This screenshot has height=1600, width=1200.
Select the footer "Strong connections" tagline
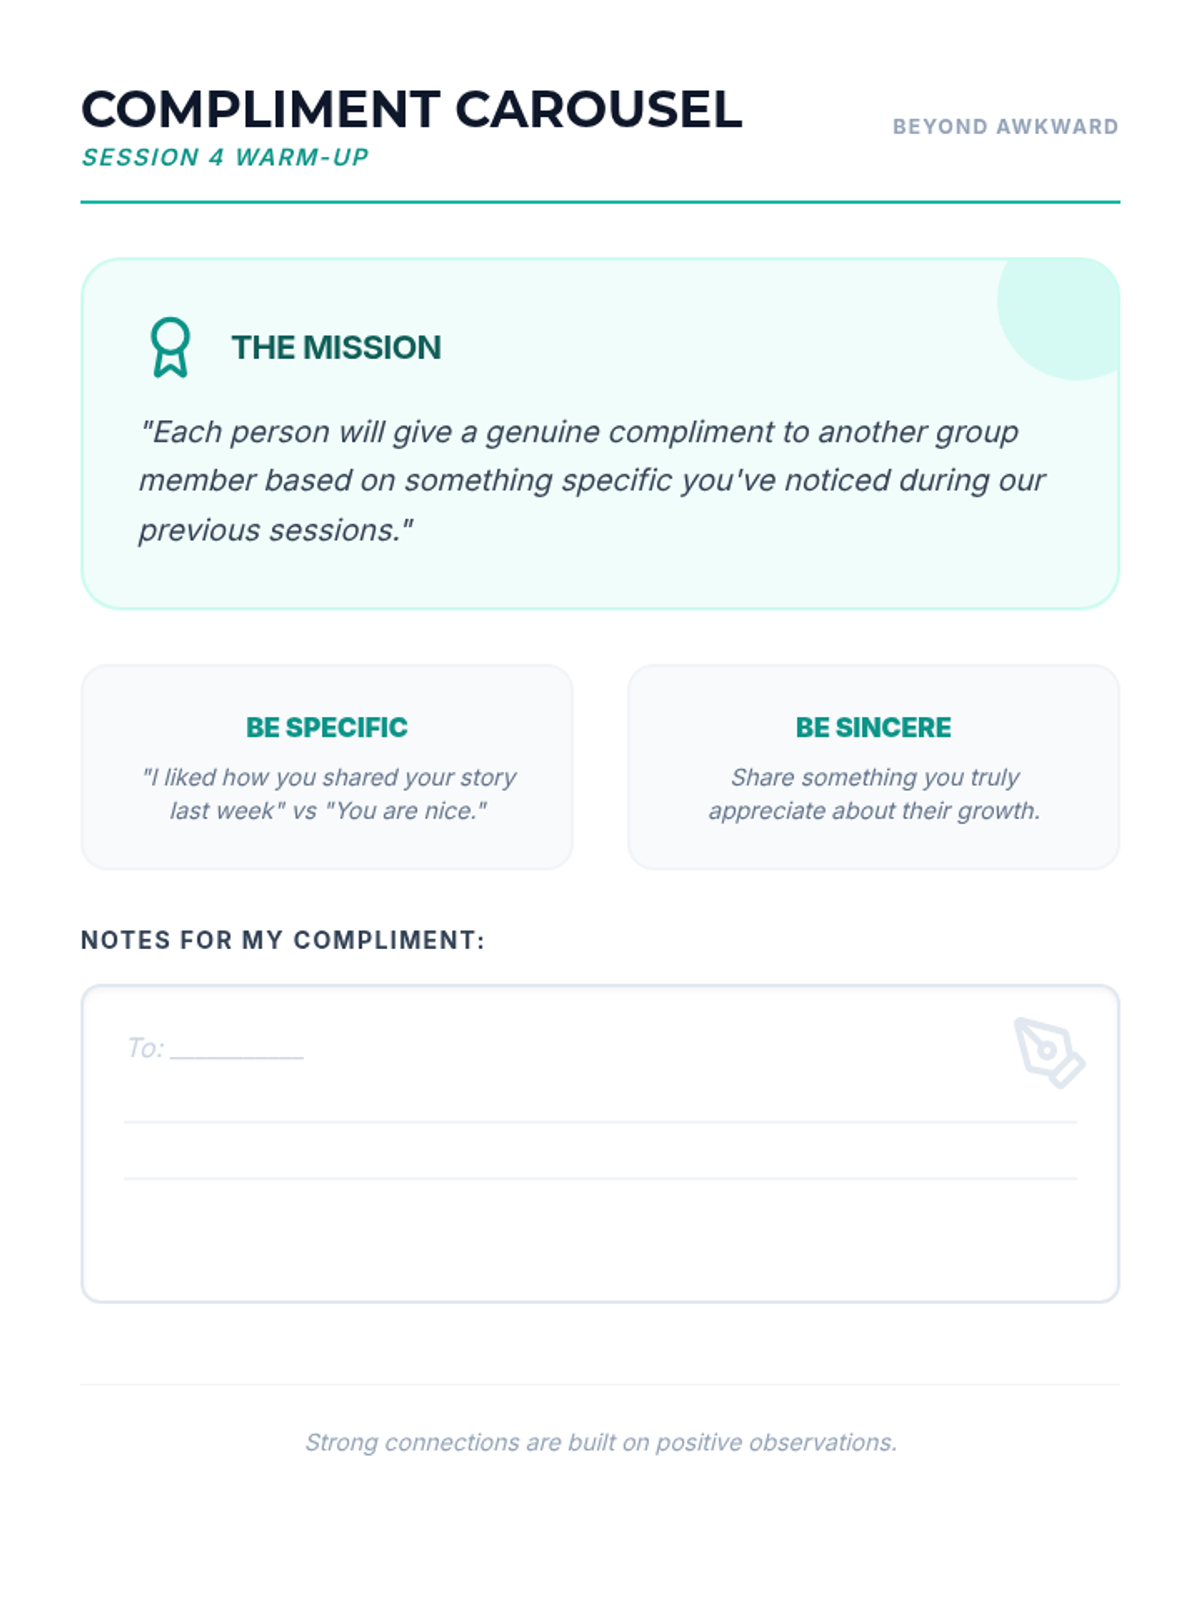point(600,1442)
